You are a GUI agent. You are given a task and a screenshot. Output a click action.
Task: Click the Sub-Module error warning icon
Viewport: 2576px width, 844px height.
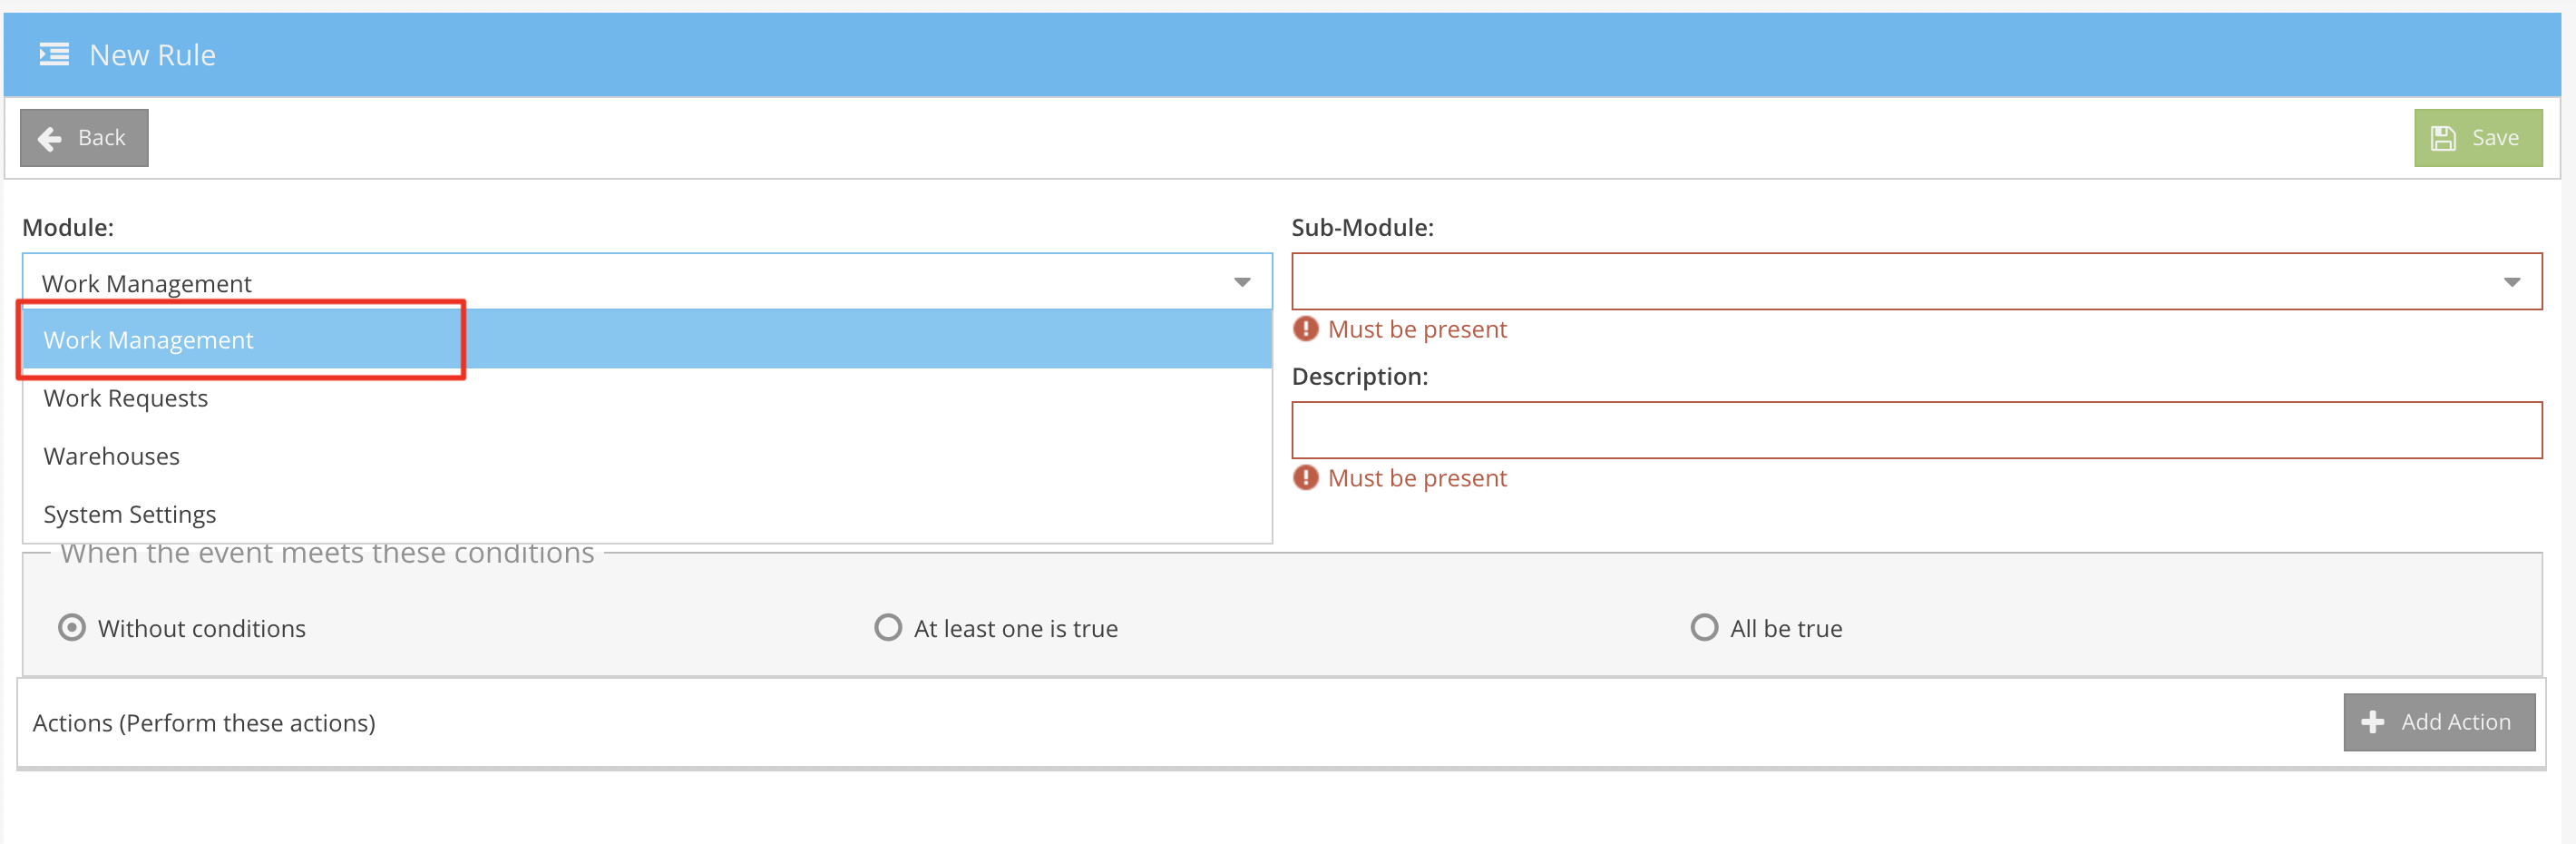point(1305,329)
